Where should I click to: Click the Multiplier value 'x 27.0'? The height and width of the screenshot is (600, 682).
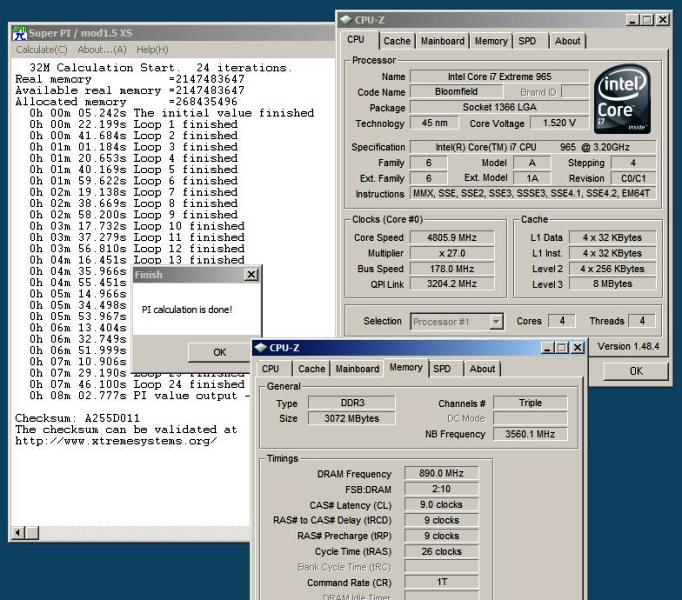click(x=452, y=253)
